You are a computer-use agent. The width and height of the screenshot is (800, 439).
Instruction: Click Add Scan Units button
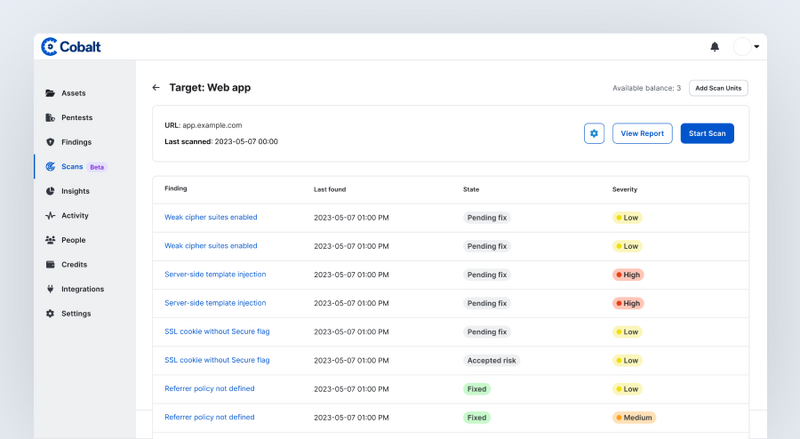pos(718,88)
